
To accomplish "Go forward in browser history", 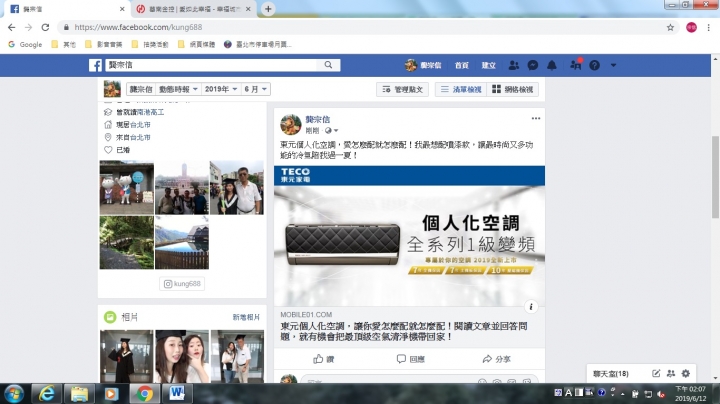I will (x=28, y=28).
